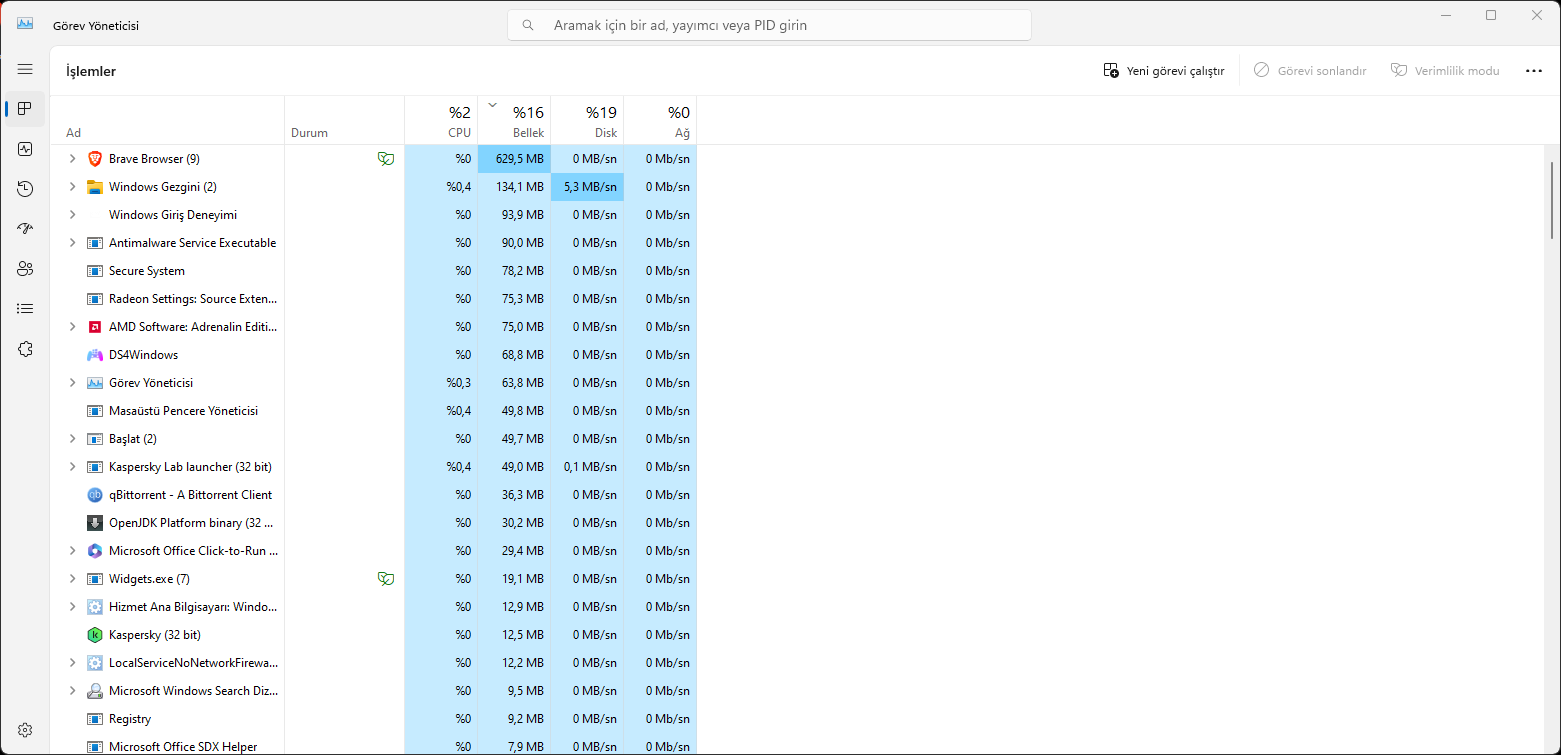1561x755 pixels.
Task: Click the qBittorrent process icon
Action: pyautogui.click(x=95, y=494)
